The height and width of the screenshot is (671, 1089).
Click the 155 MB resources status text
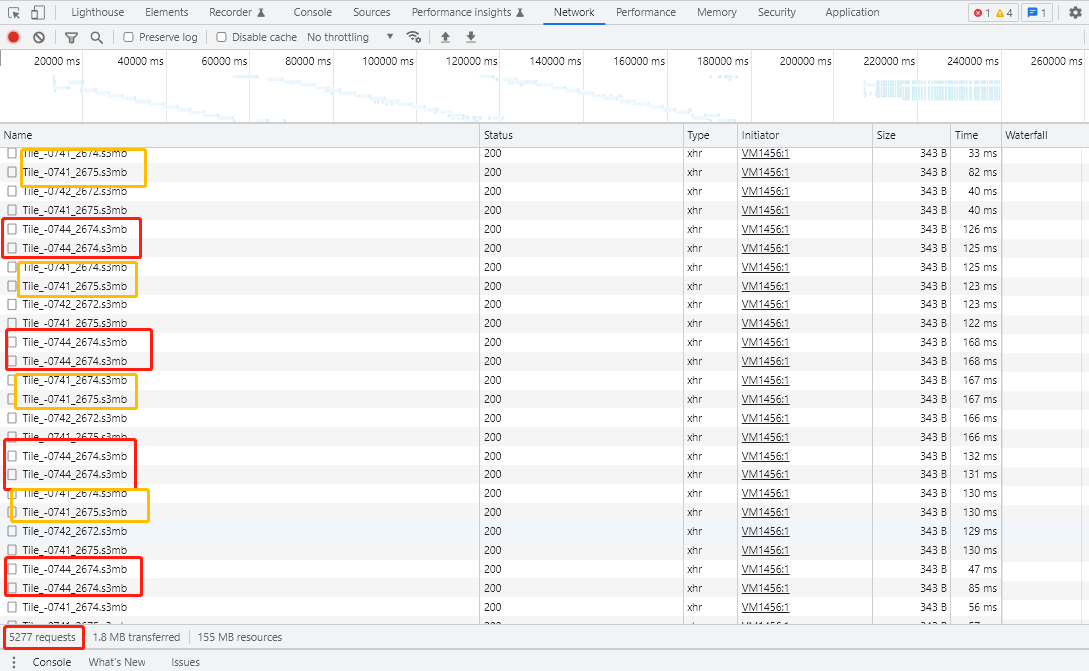[240, 638]
